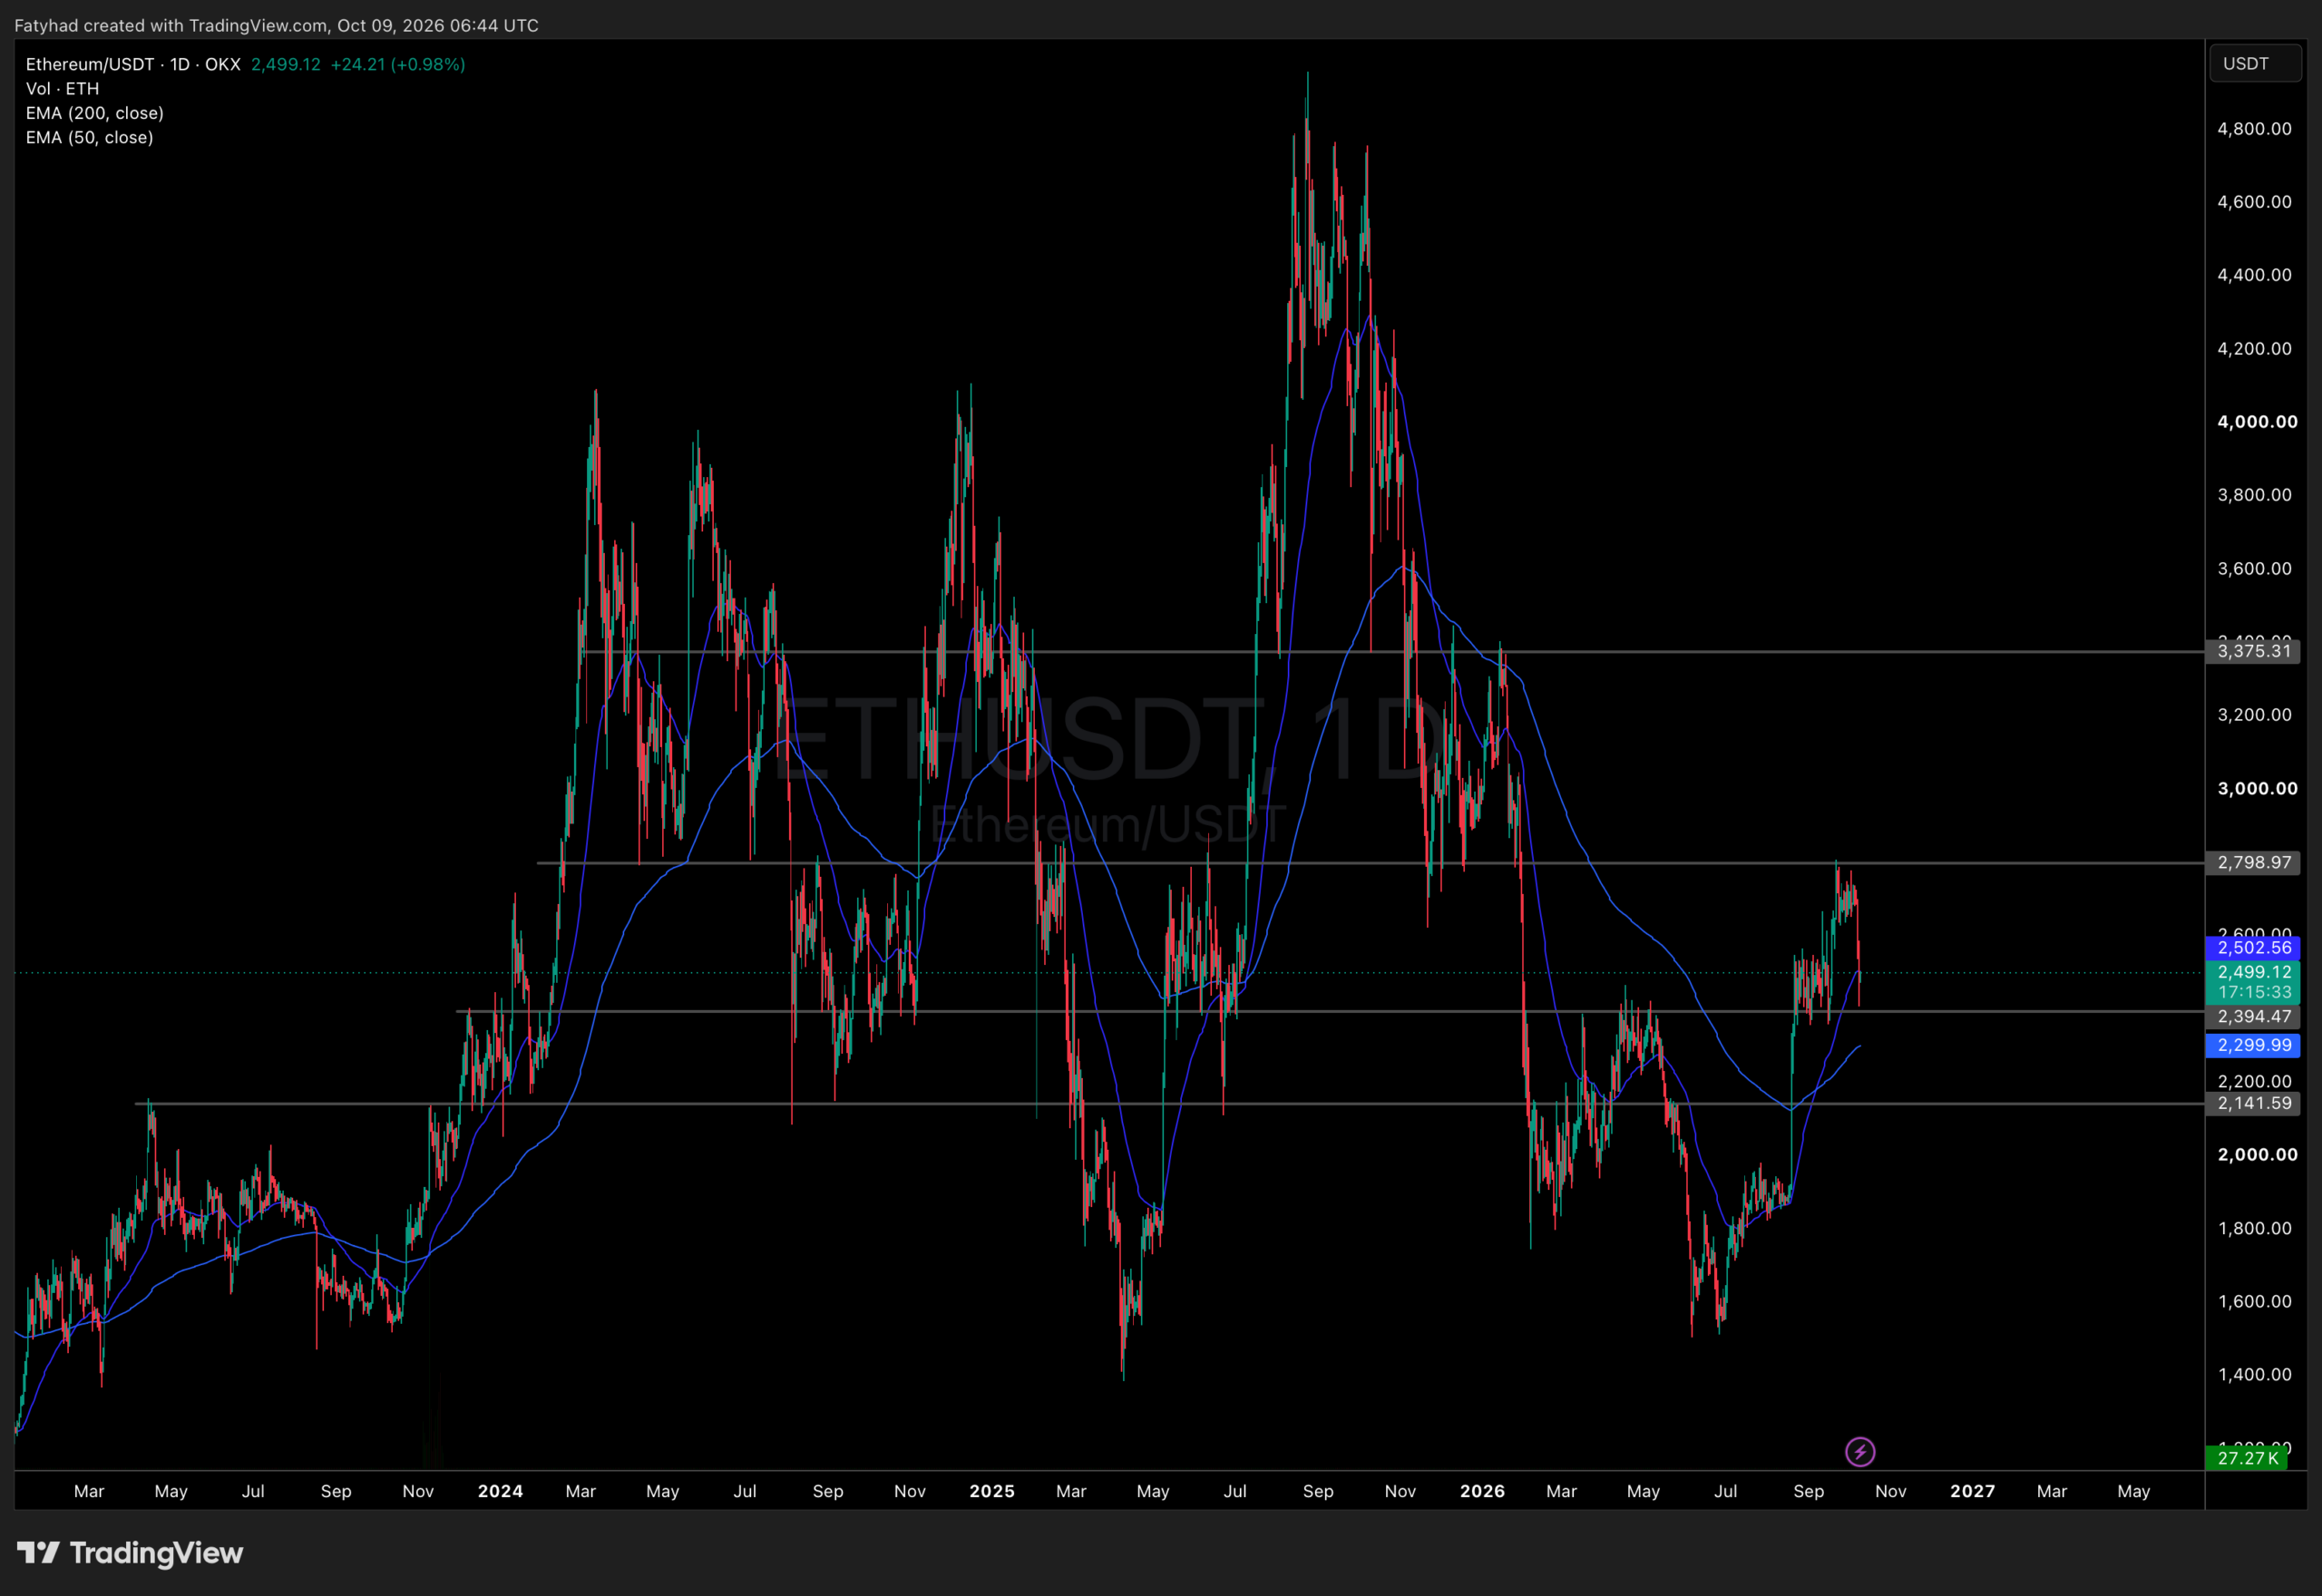Screen dimensions: 2322x1596
Task: Click the purple lightning event icon
Action: 1859,1451
